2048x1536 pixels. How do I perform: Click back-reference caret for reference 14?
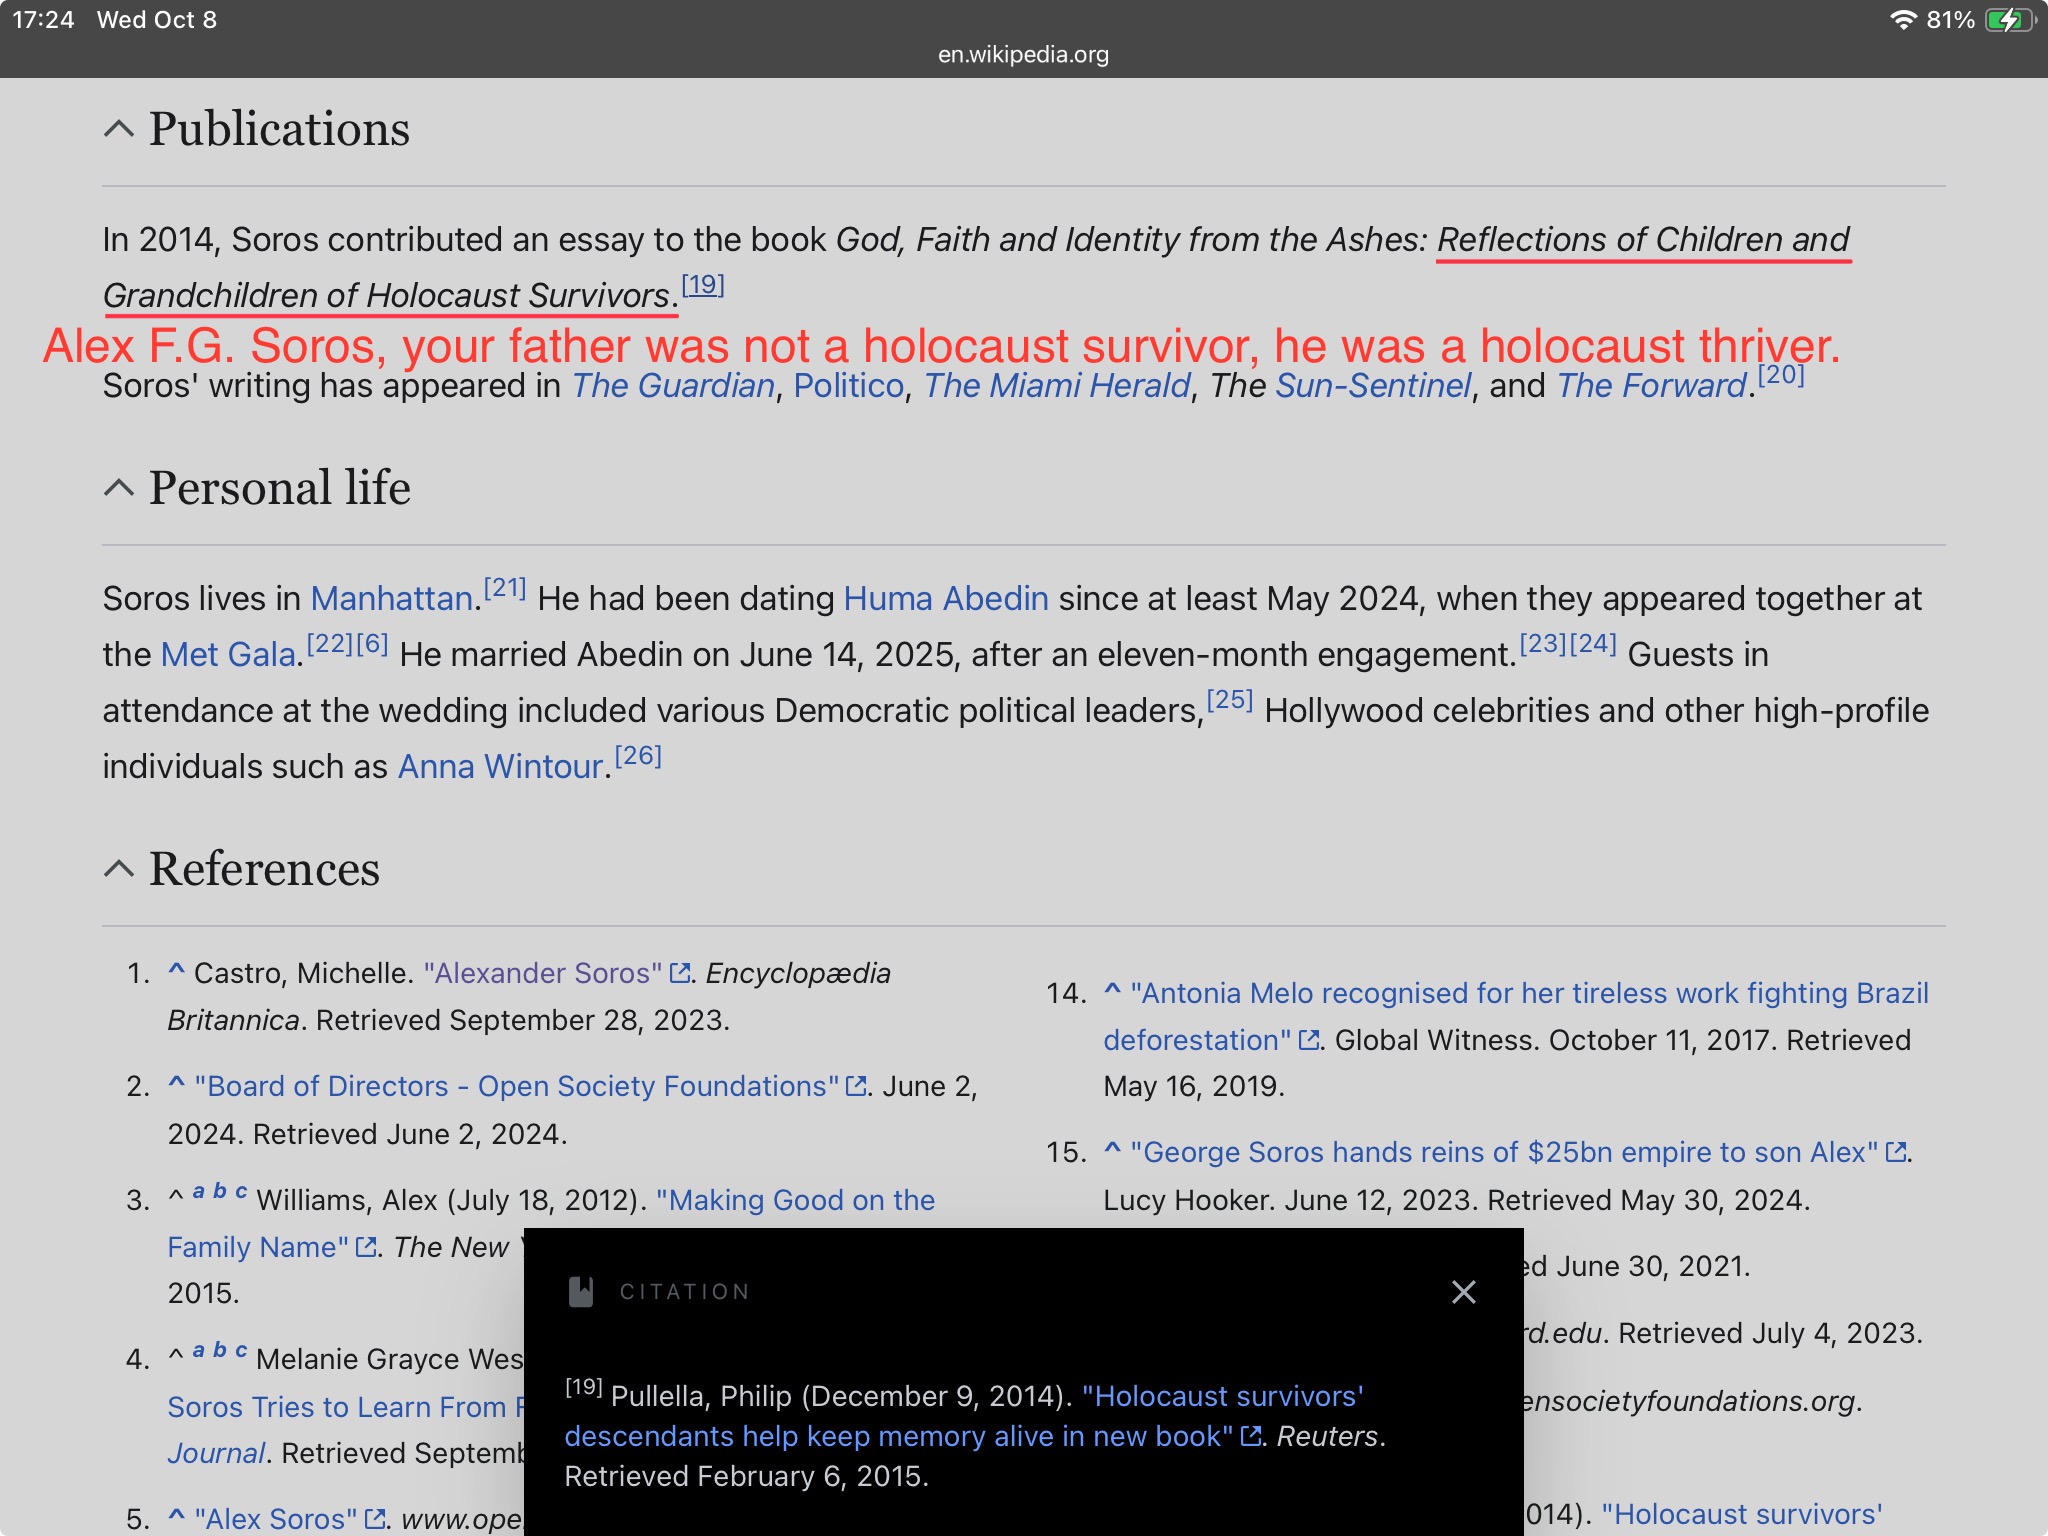(x=1112, y=990)
